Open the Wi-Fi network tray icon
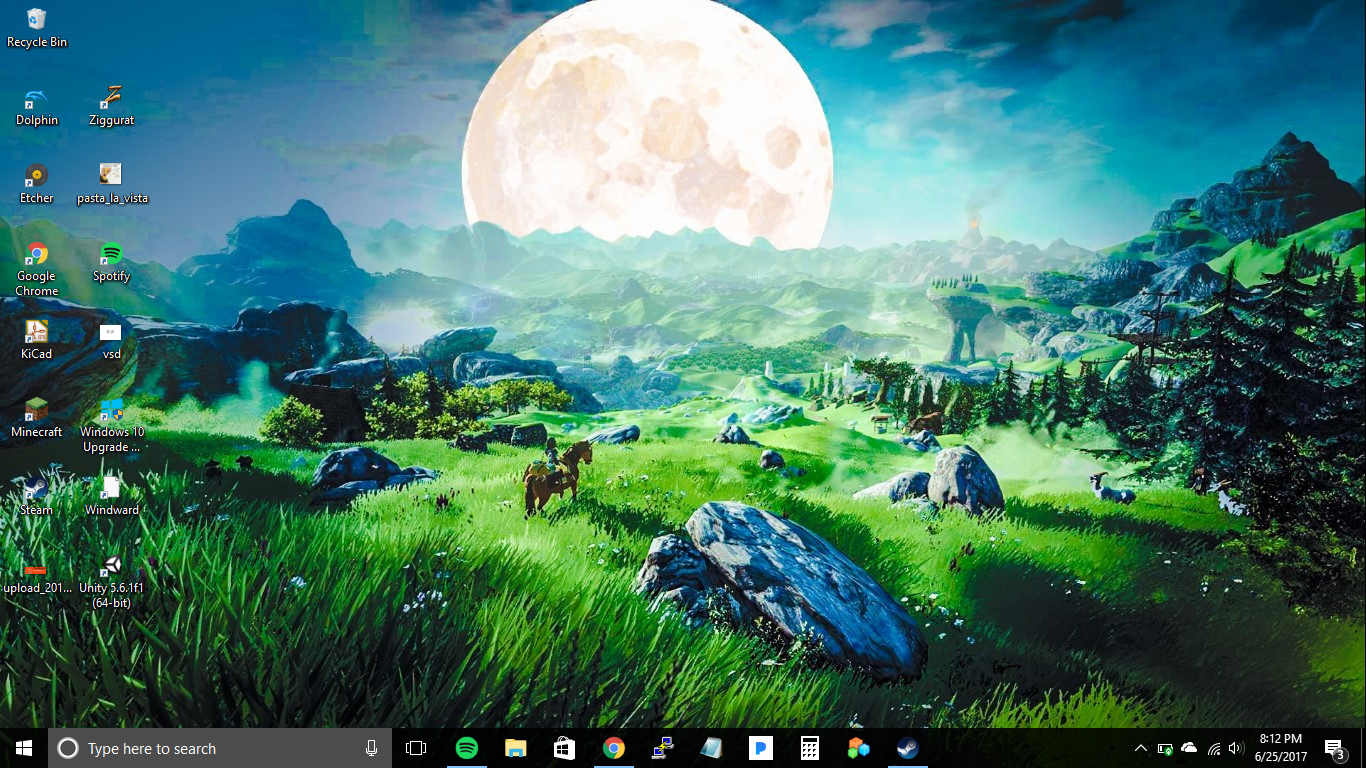Screen dimensions: 1366x768 click(x=1214, y=748)
